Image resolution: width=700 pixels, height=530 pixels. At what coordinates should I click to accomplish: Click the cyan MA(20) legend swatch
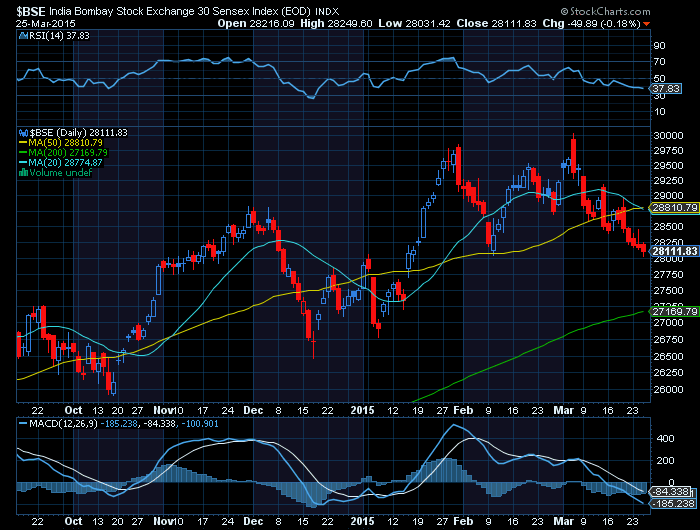(23, 163)
